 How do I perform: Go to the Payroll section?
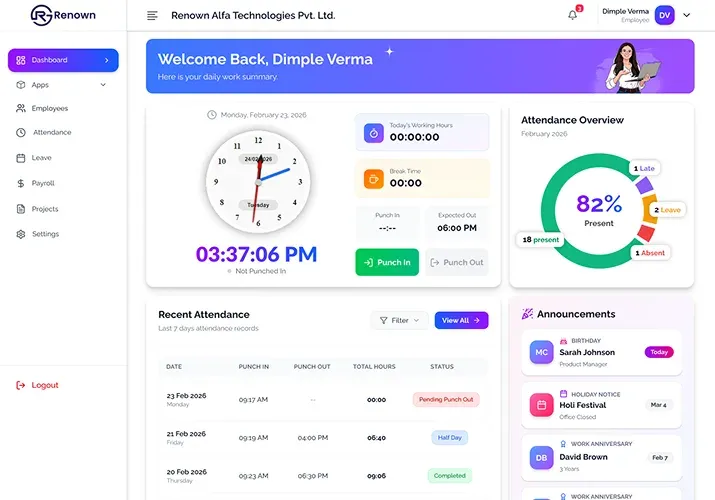coord(43,183)
